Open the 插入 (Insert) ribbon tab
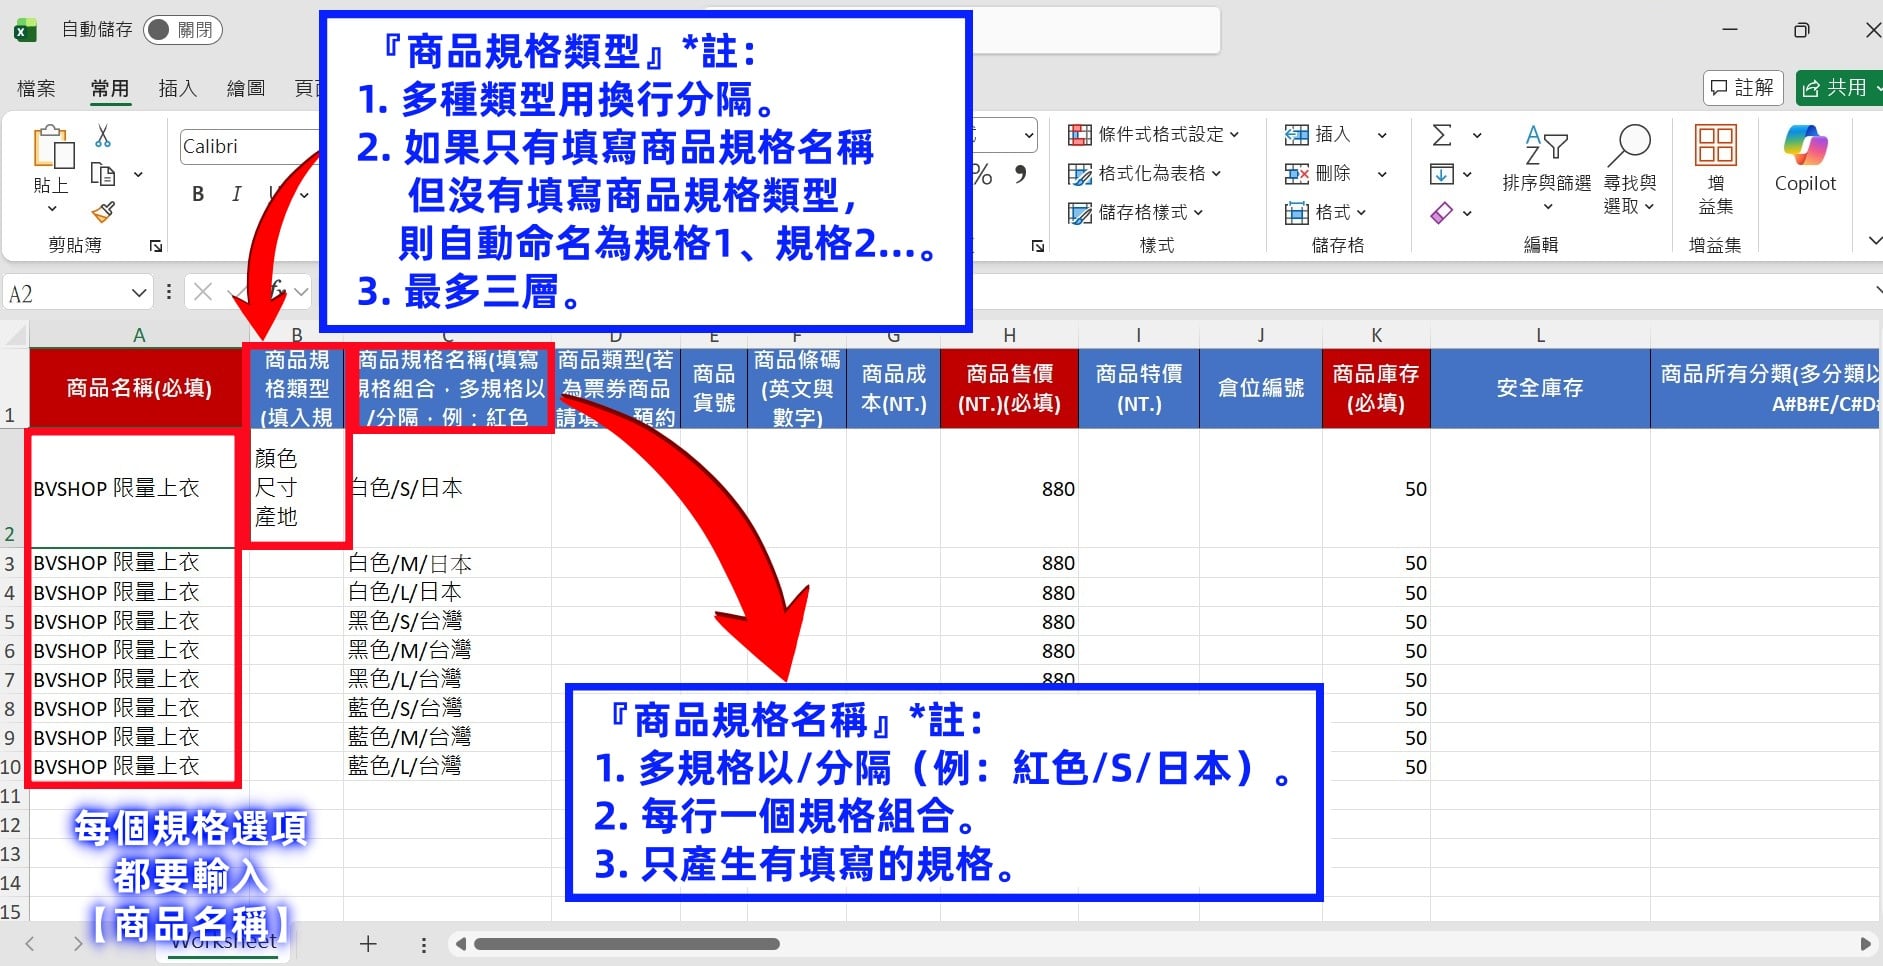 coord(178,89)
